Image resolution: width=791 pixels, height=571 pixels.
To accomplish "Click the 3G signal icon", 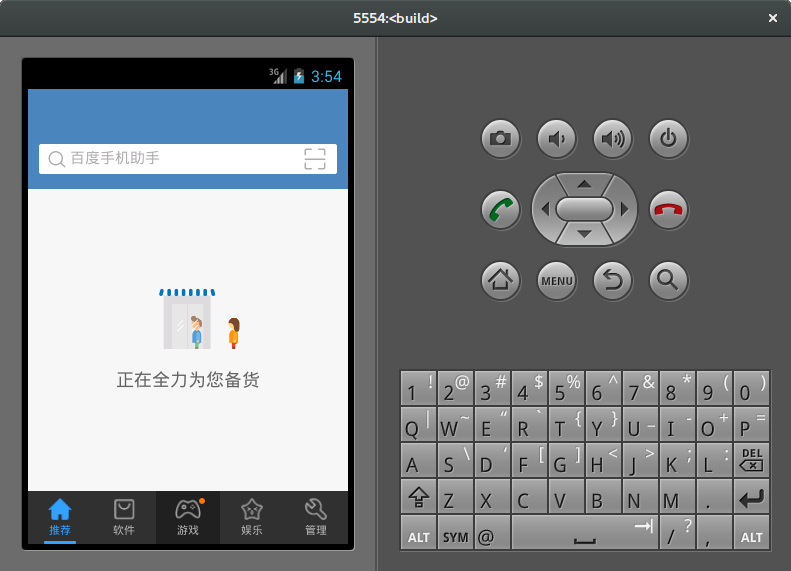I will pos(278,76).
